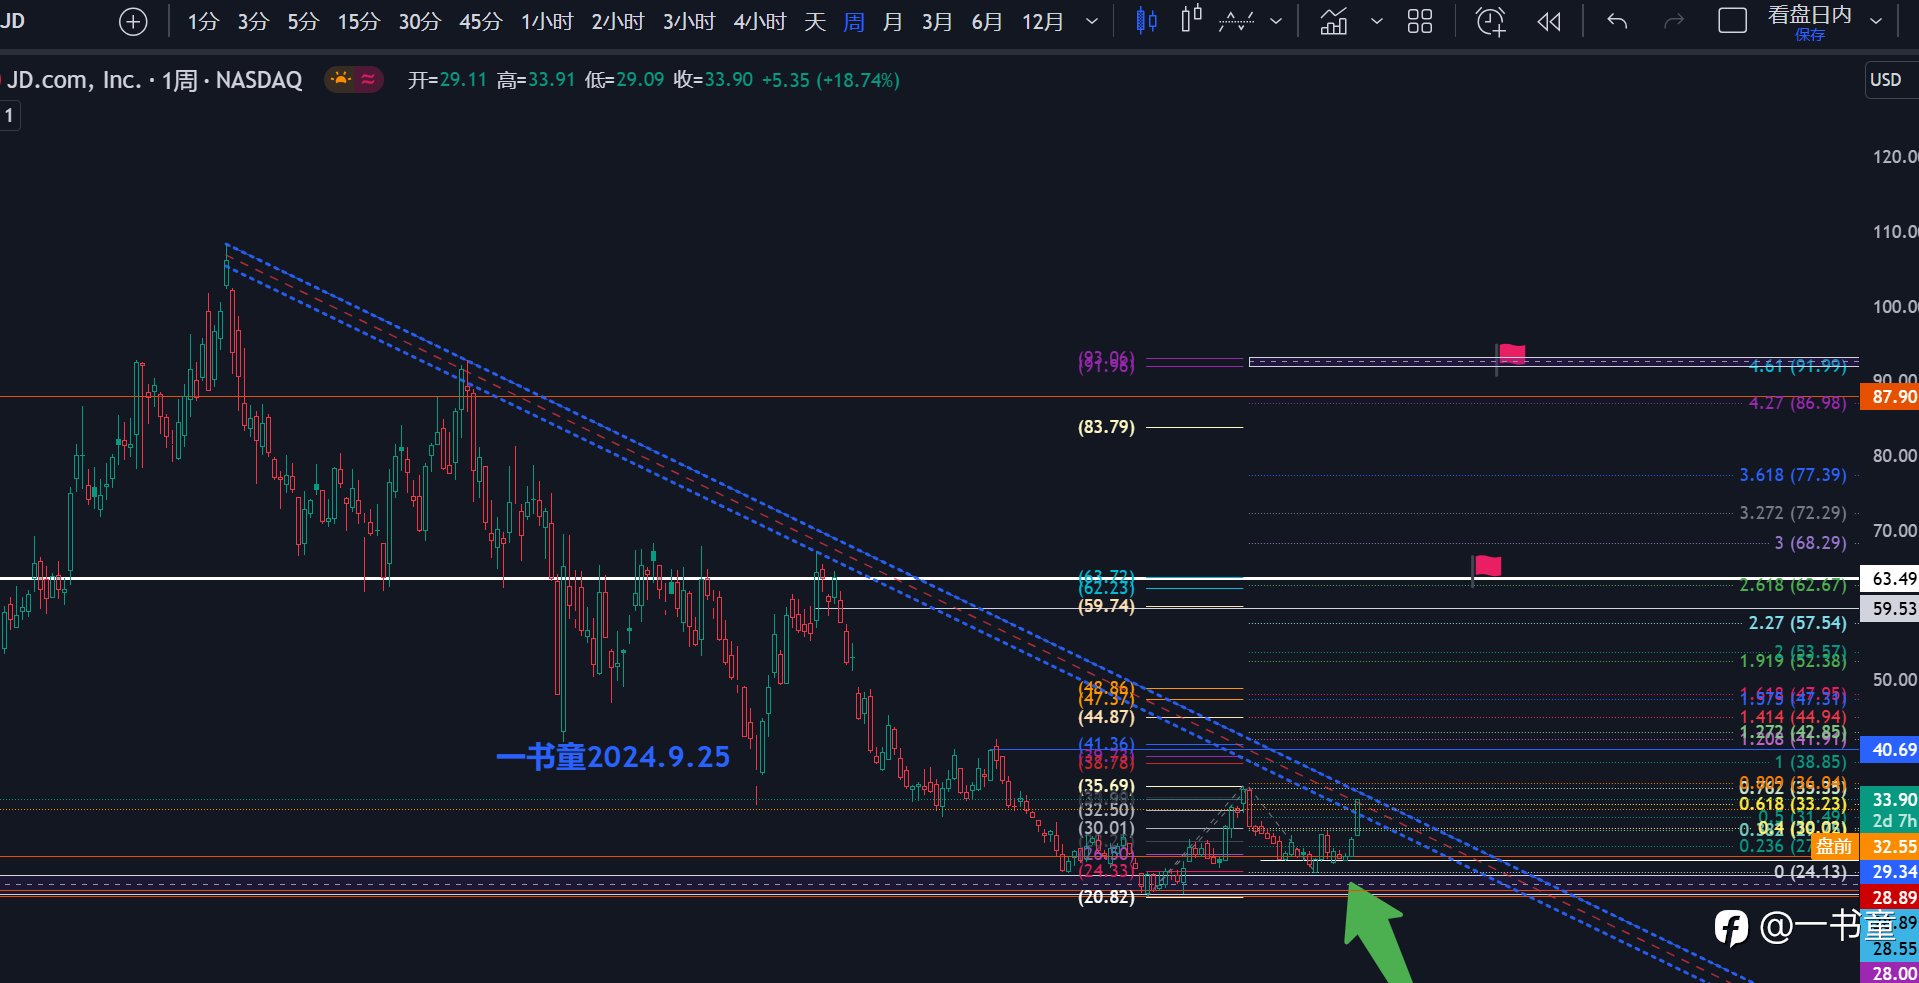Switch interval to 30分
Image resolution: width=1919 pixels, height=983 pixels.
pos(420,21)
